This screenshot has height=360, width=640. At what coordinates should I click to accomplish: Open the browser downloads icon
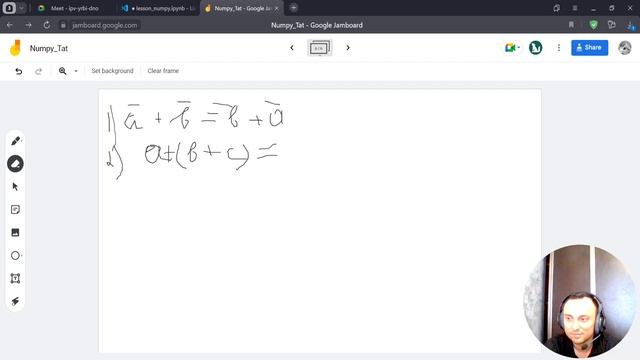pyautogui.click(x=631, y=26)
